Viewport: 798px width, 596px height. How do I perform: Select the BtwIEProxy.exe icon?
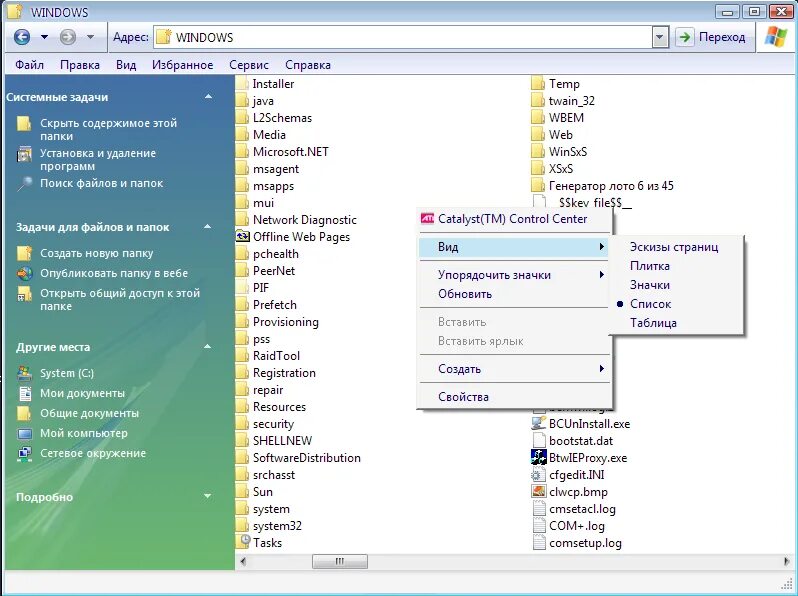[538, 457]
